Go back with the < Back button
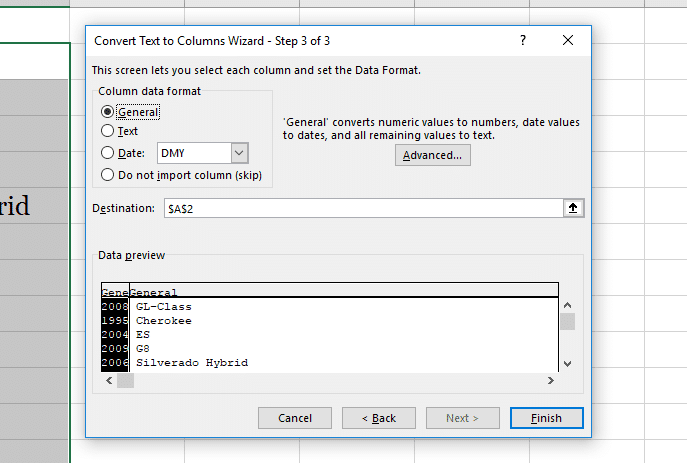 point(378,418)
